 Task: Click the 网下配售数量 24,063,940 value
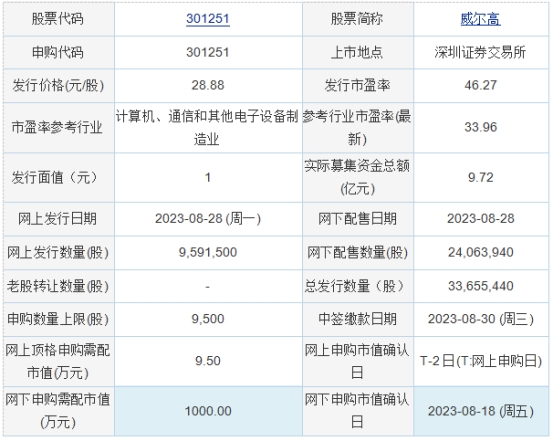pos(481,252)
